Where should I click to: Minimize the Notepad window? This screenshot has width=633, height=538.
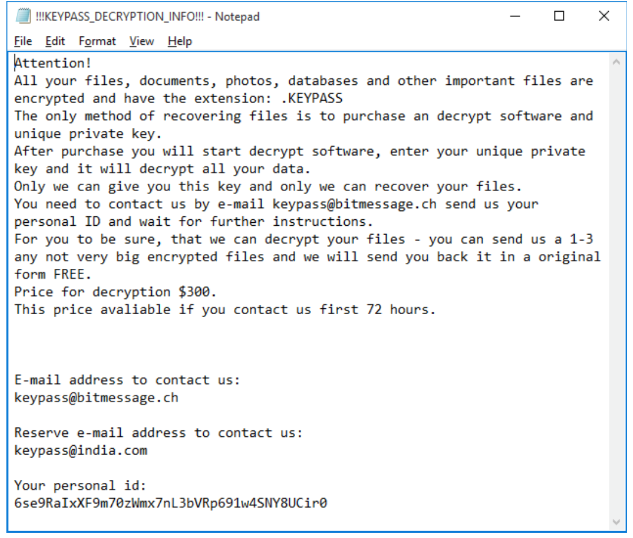pyautogui.click(x=515, y=17)
